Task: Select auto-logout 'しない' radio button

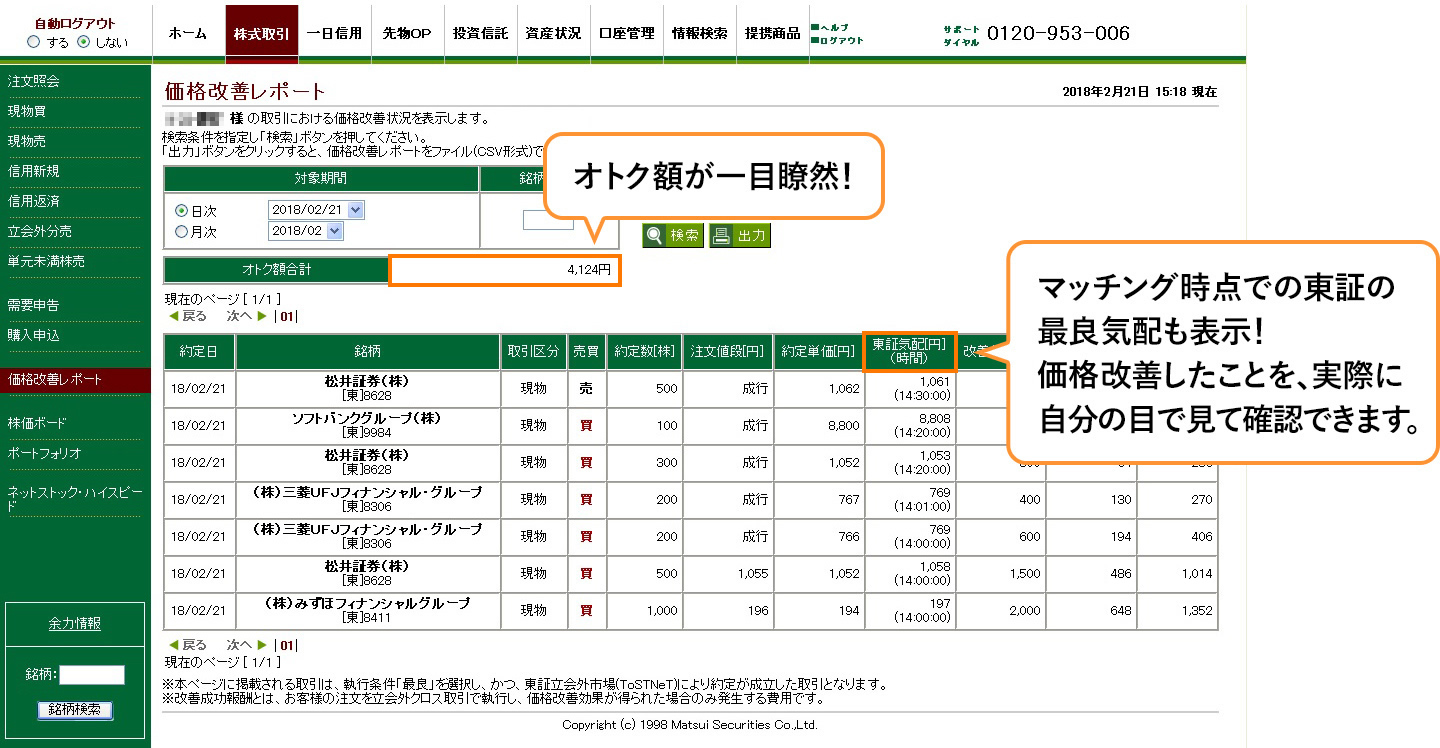Action: click(x=83, y=42)
